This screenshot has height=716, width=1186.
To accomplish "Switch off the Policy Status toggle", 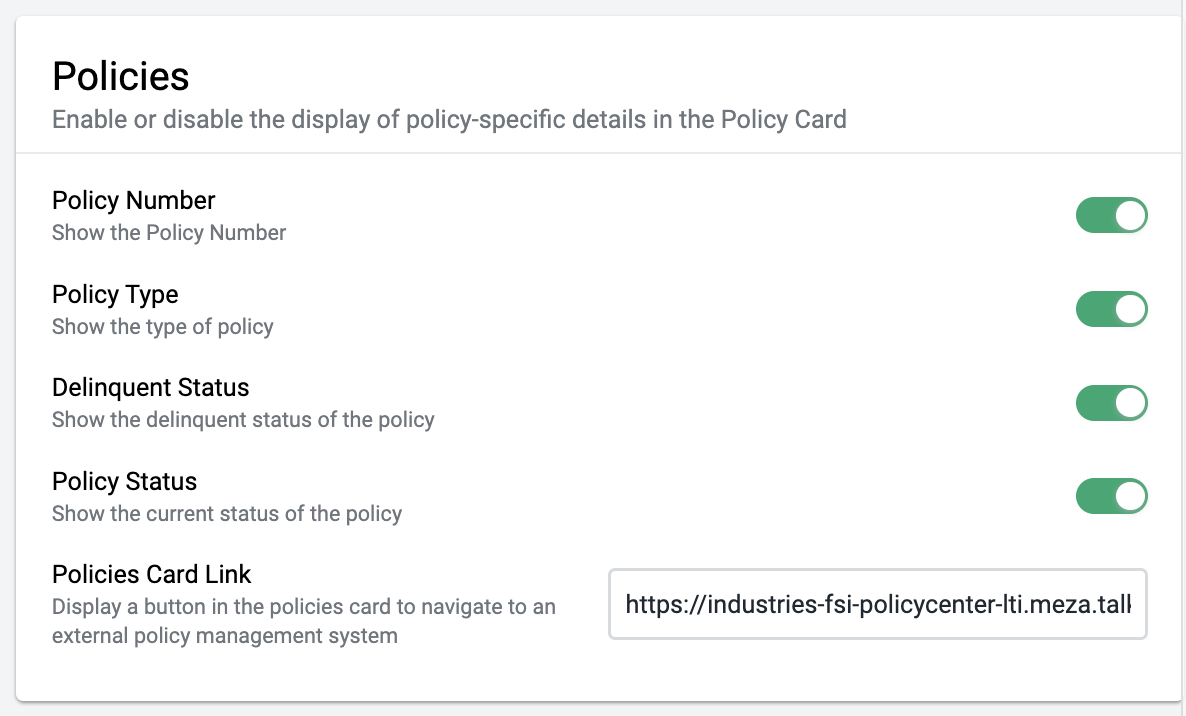I will (1112, 496).
